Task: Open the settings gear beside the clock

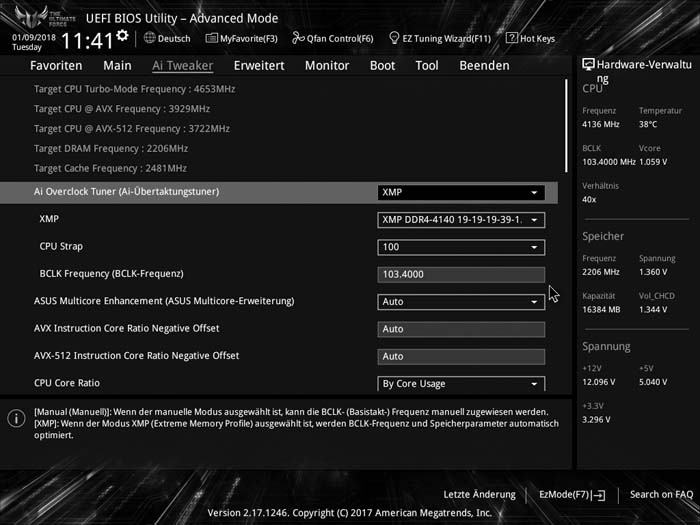Action: point(122,35)
